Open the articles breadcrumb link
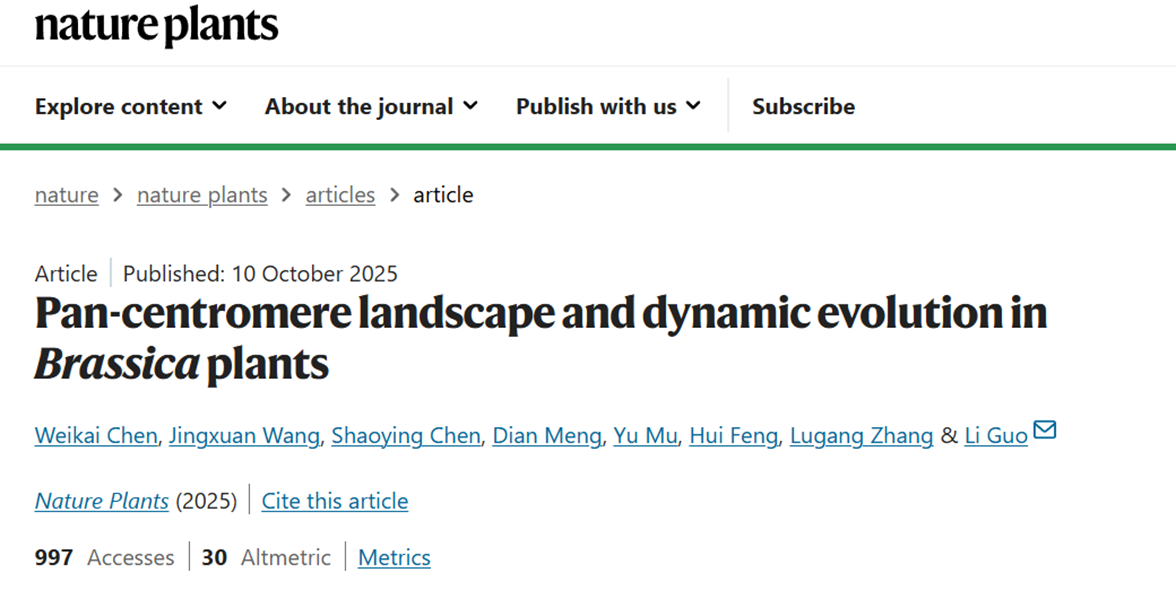Image resolution: width=1176 pixels, height=616 pixels. [340, 195]
